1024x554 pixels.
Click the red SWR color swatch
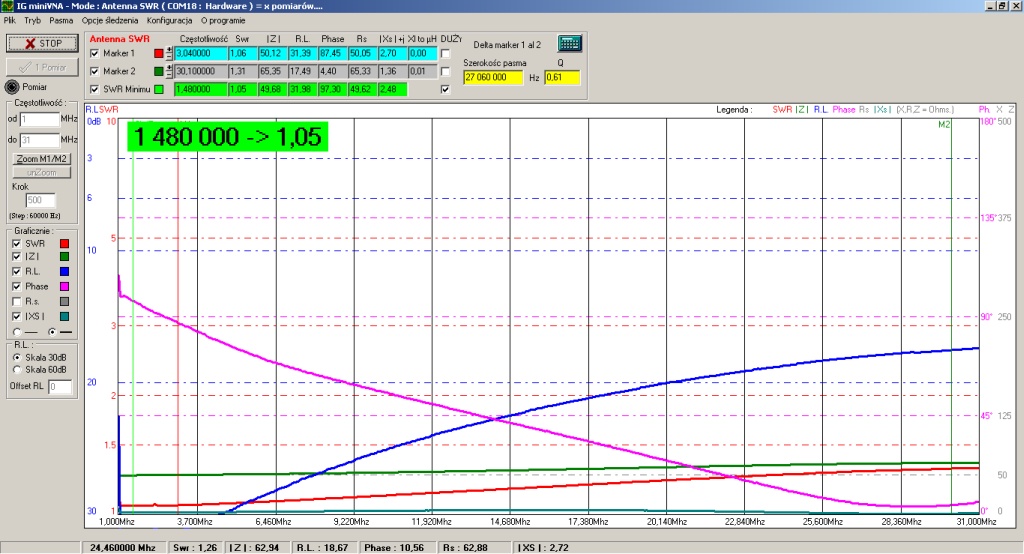[65, 243]
